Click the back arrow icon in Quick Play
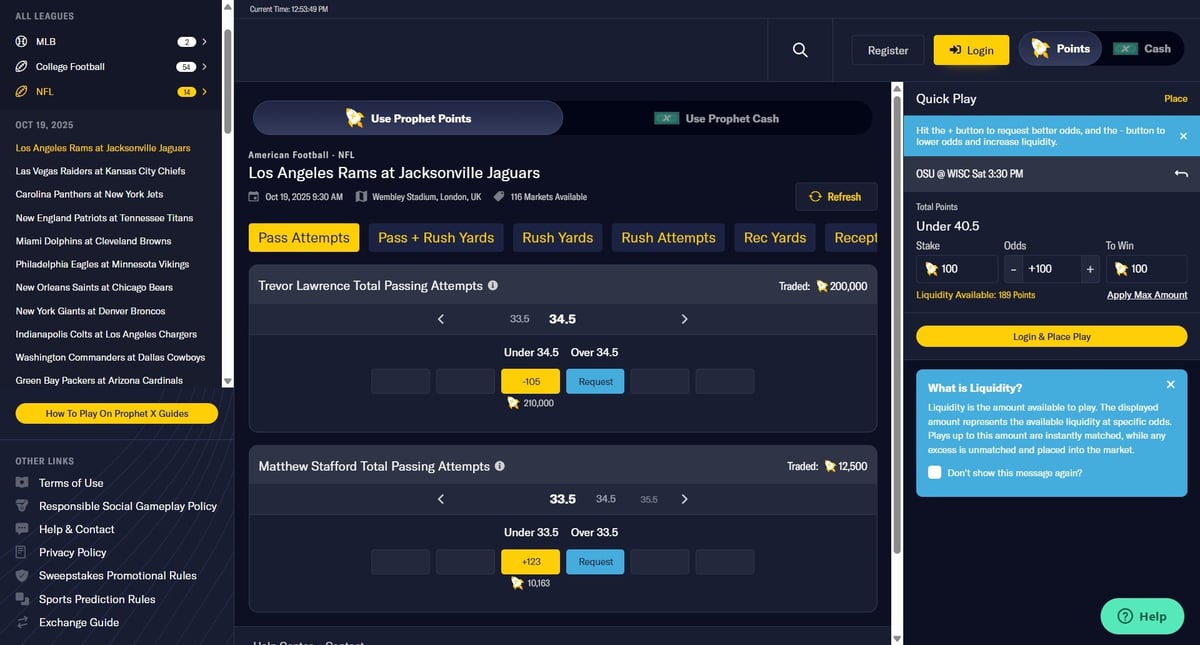The height and width of the screenshot is (645, 1200). tap(1181, 174)
